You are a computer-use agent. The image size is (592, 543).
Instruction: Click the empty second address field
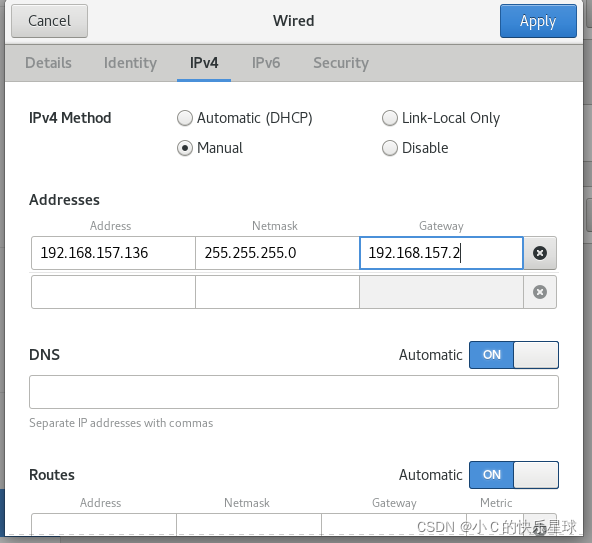point(113,292)
